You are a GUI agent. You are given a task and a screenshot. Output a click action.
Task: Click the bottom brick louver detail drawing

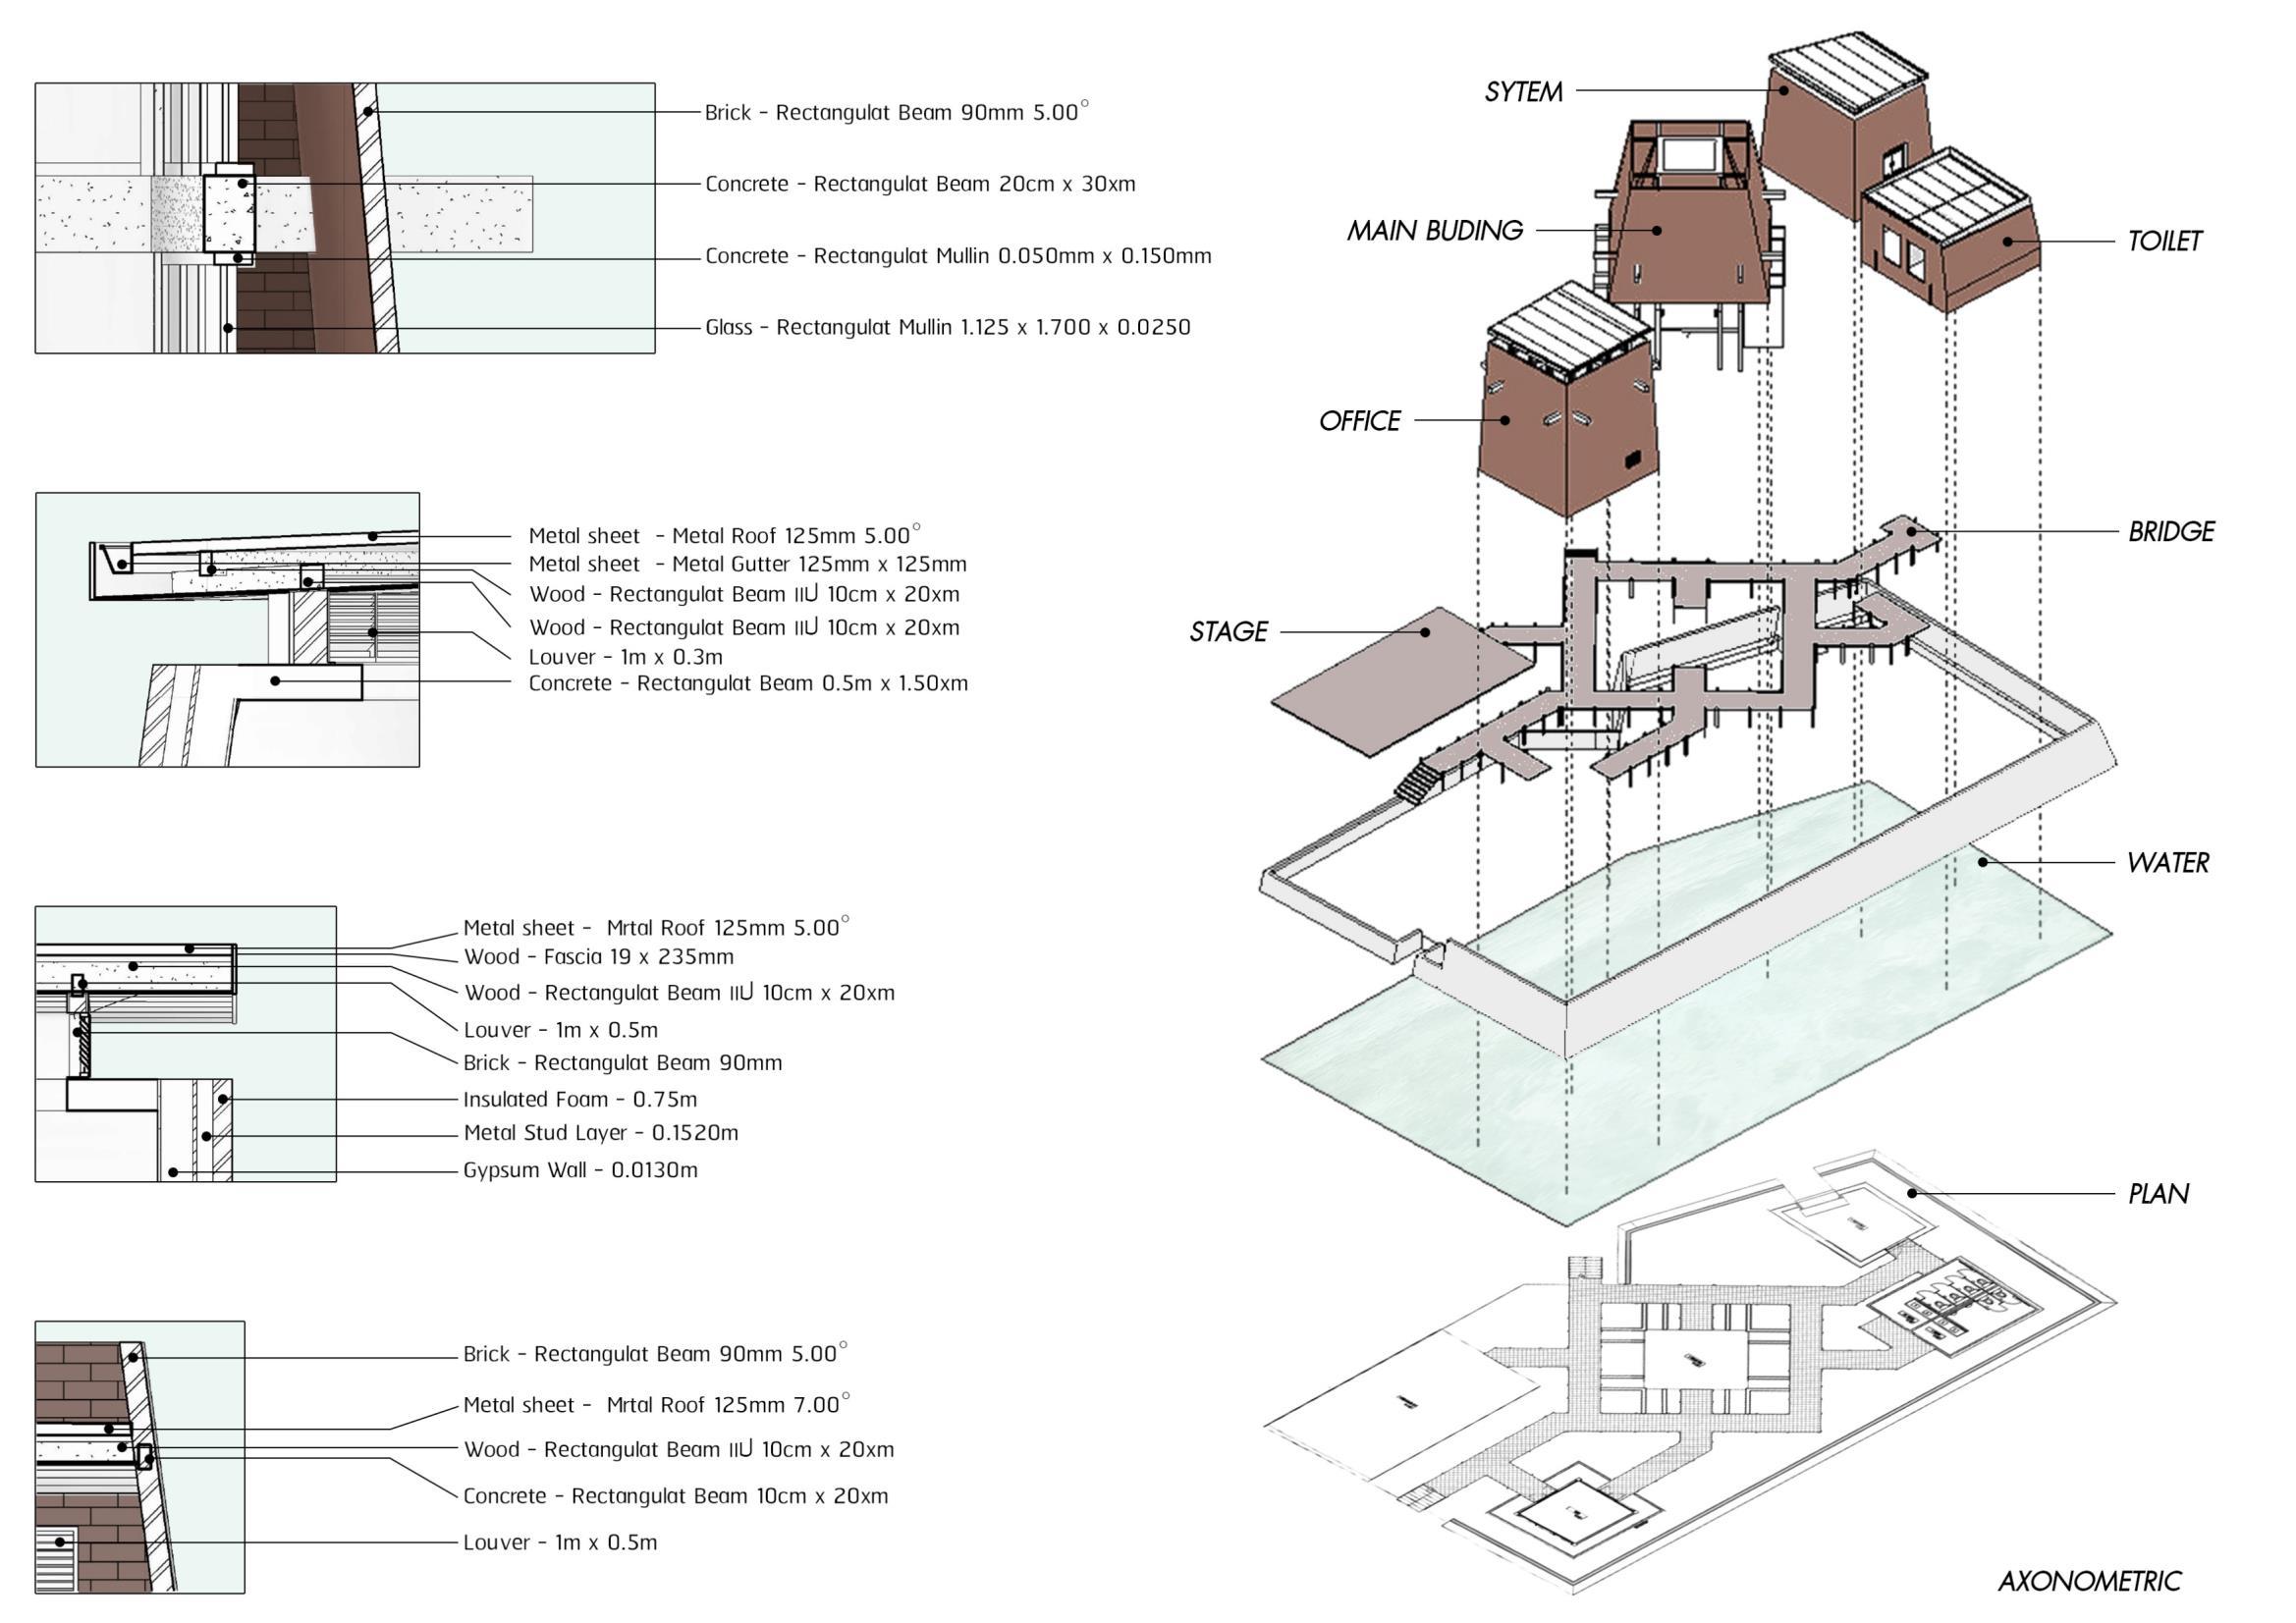(140, 1457)
